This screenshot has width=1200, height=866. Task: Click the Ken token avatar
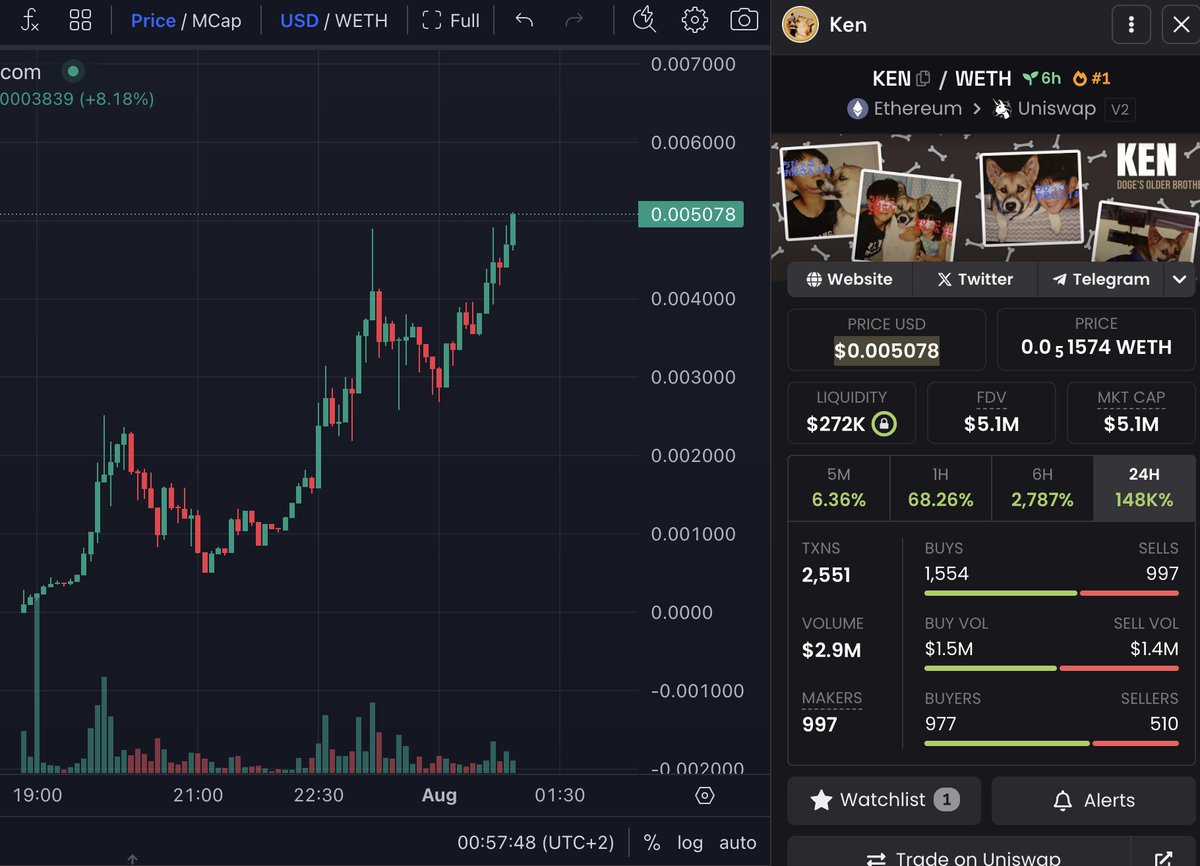coord(801,25)
